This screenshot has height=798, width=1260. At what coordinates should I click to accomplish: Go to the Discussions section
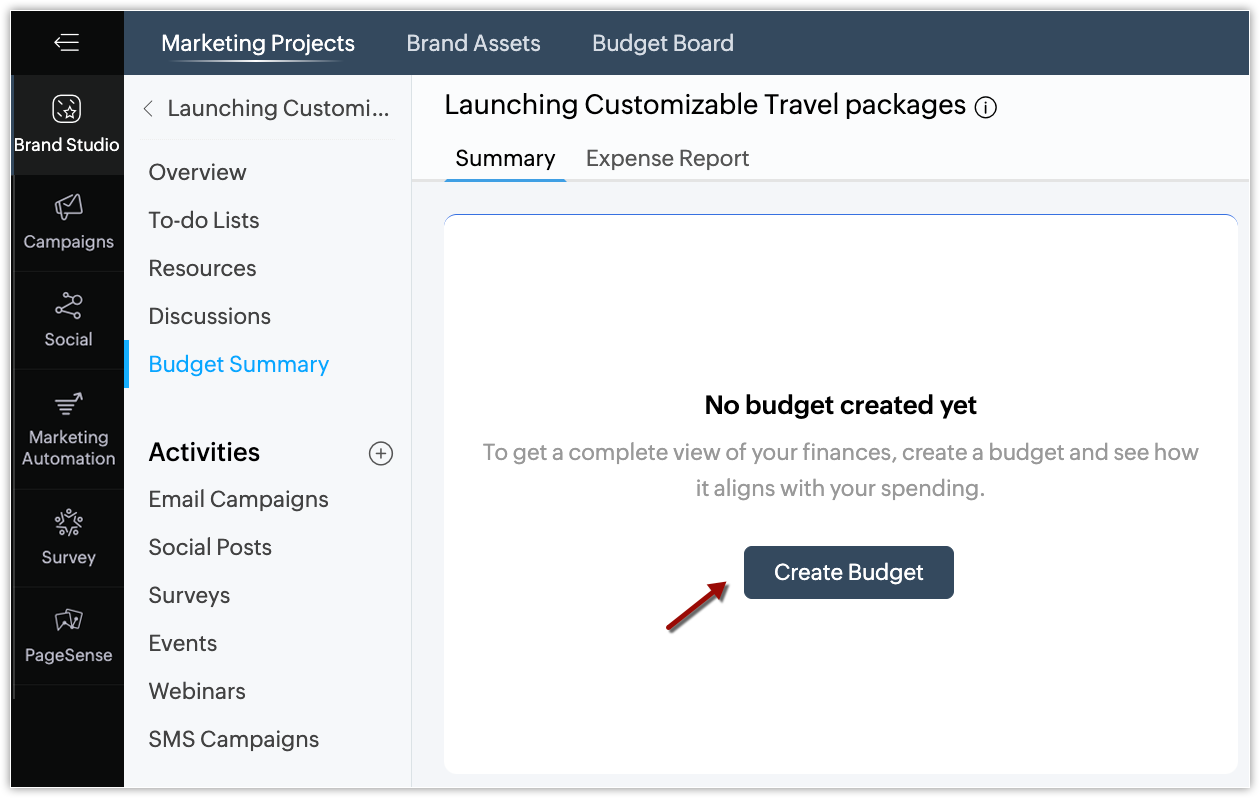pyautogui.click(x=209, y=316)
